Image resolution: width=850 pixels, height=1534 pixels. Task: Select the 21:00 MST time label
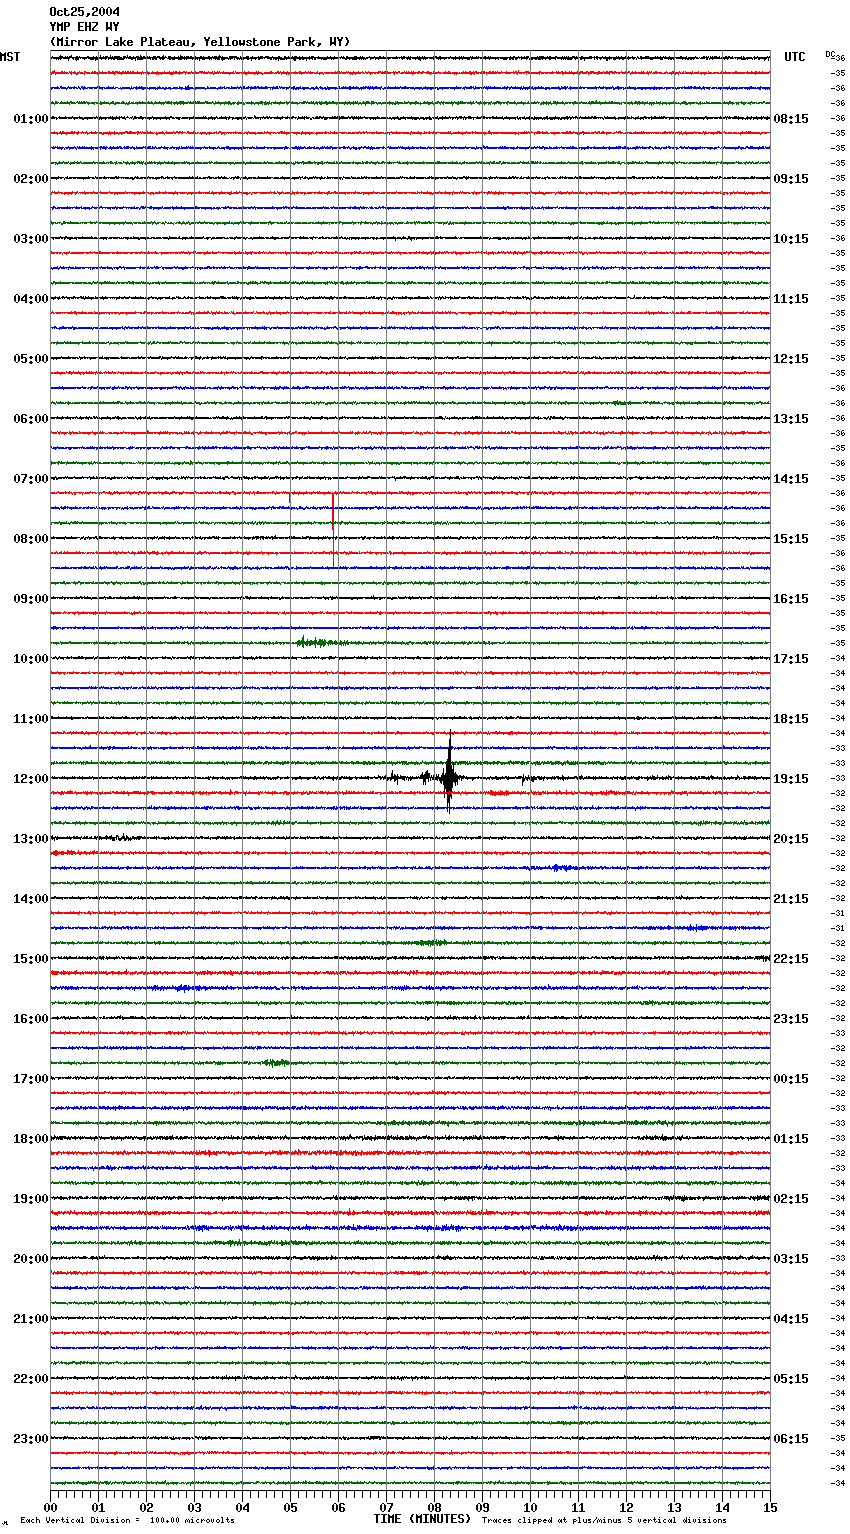(30, 1319)
